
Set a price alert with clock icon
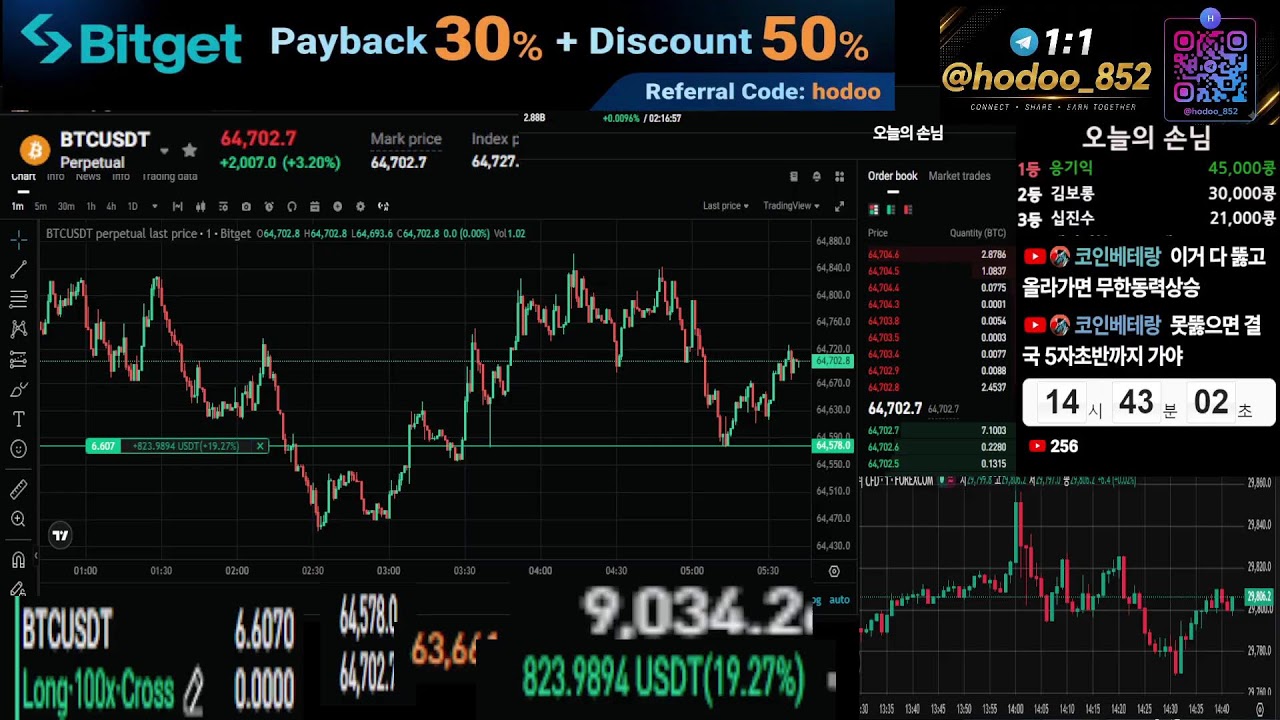coord(269,206)
